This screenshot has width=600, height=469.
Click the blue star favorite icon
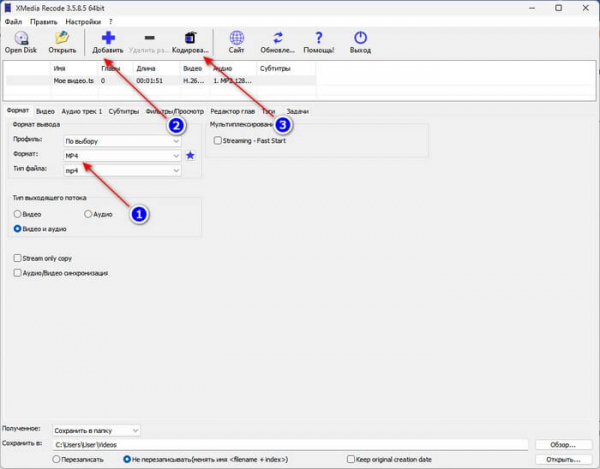[190, 155]
